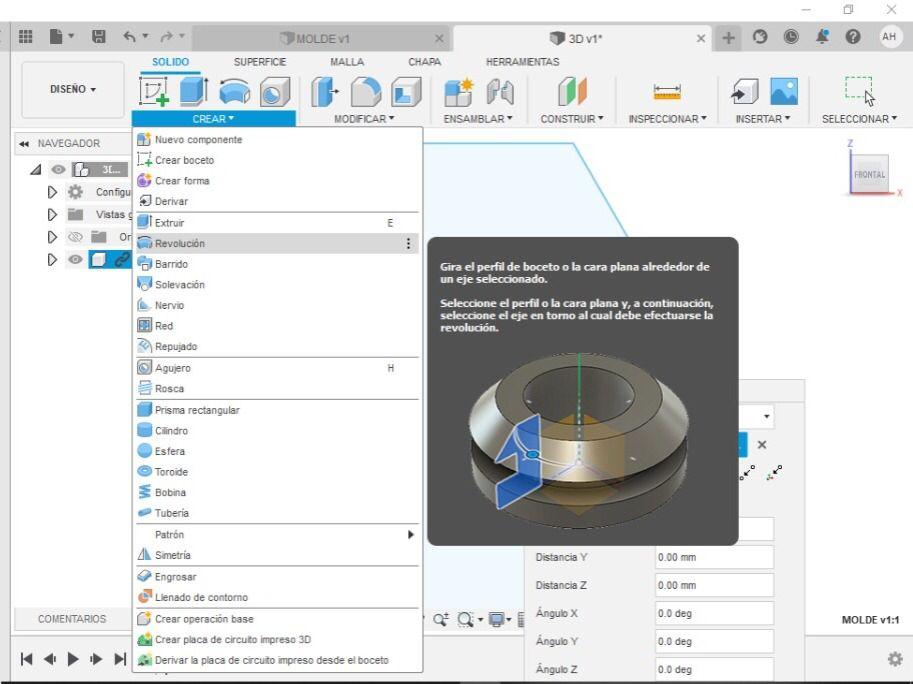Open the DISEÑO workspace dropdown
Viewport: 913px width, 684px height.
click(x=73, y=89)
